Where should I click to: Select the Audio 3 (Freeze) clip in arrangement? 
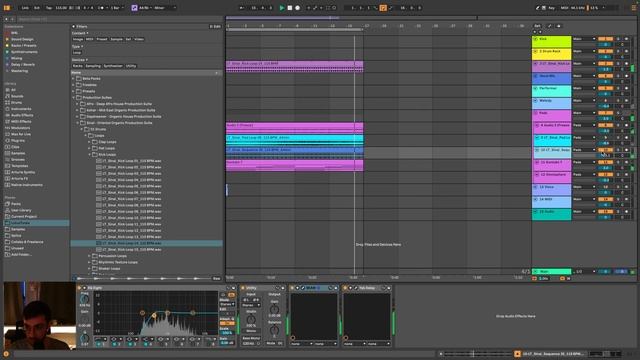click(x=294, y=128)
